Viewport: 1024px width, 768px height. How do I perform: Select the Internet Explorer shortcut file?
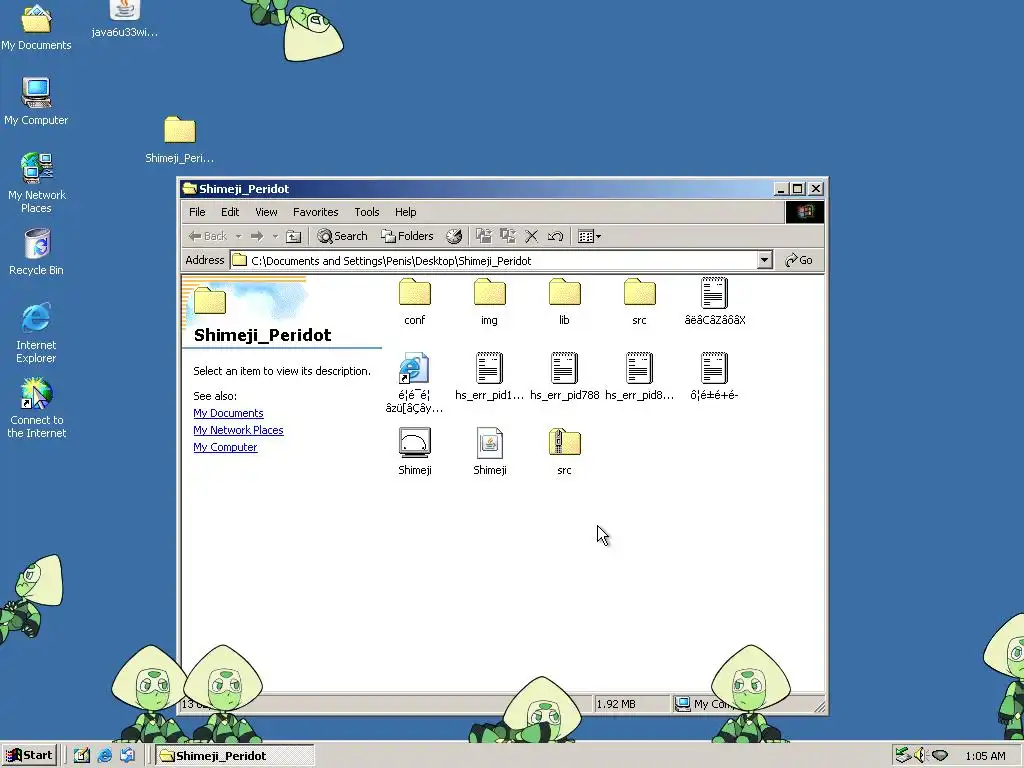(x=415, y=383)
